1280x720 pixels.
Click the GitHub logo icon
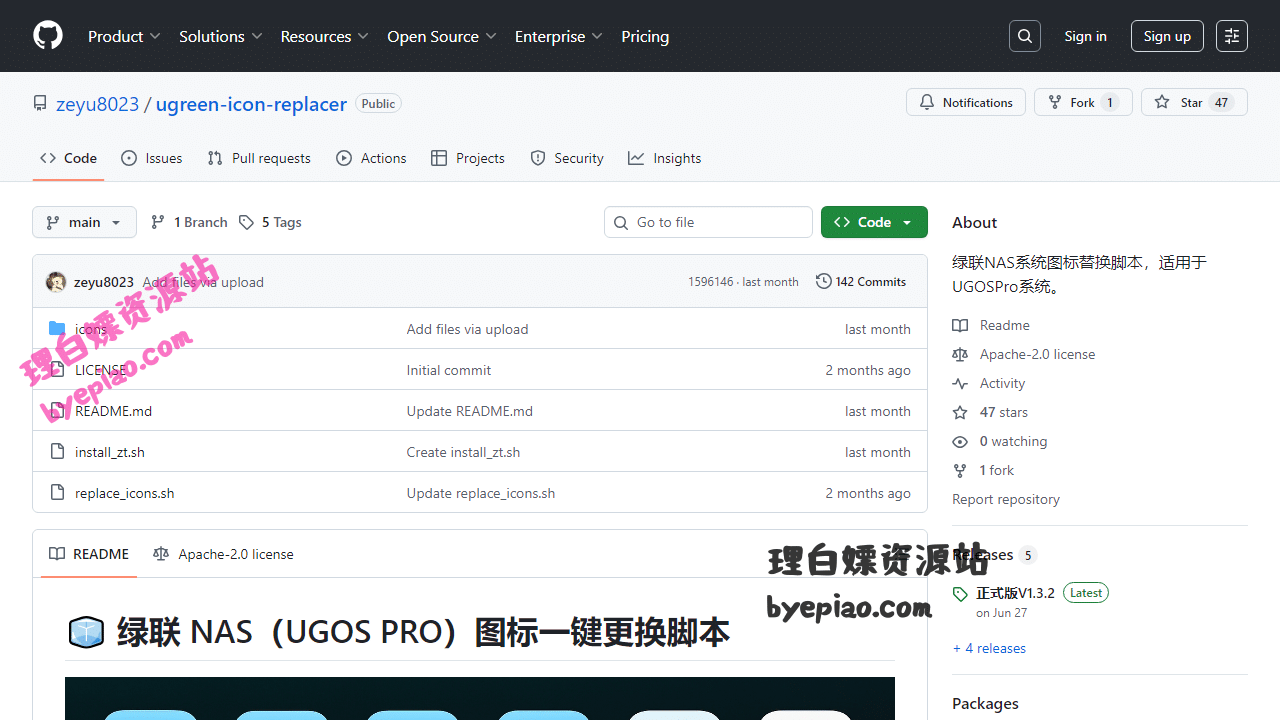coord(48,36)
